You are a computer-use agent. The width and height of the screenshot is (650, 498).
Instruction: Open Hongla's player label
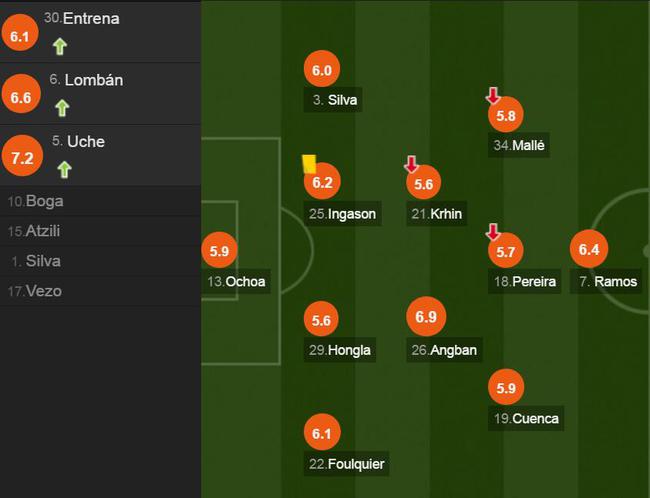pos(341,350)
